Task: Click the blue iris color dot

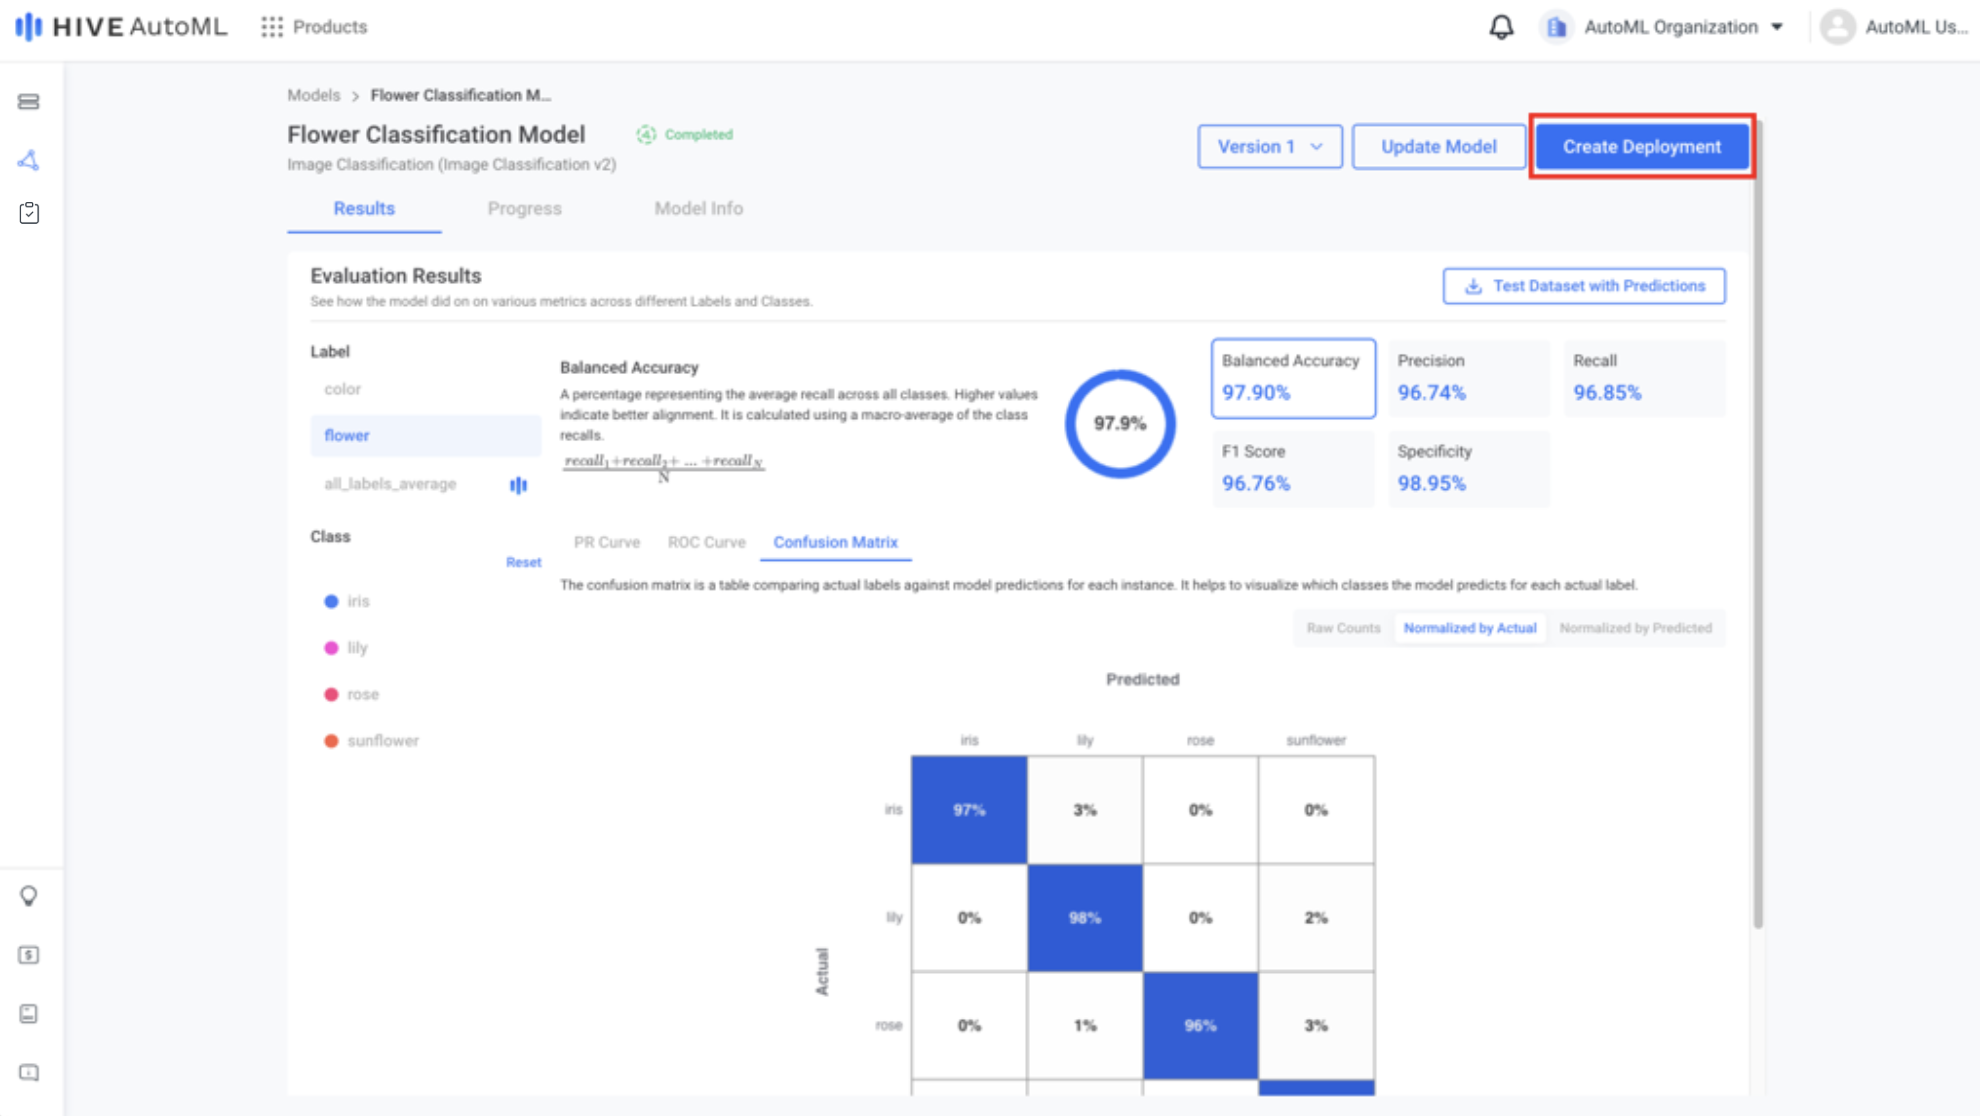Action: [x=331, y=601]
